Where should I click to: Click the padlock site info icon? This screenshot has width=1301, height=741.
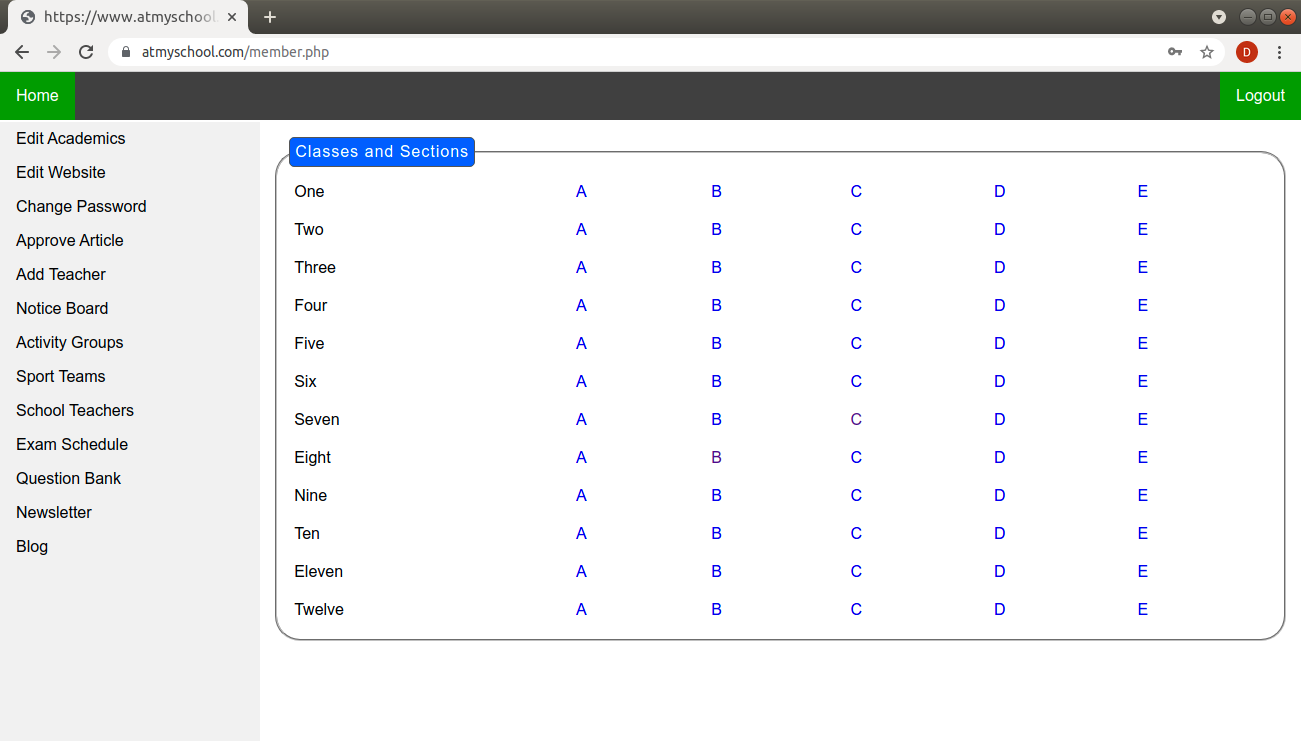[x=126, y=52]
